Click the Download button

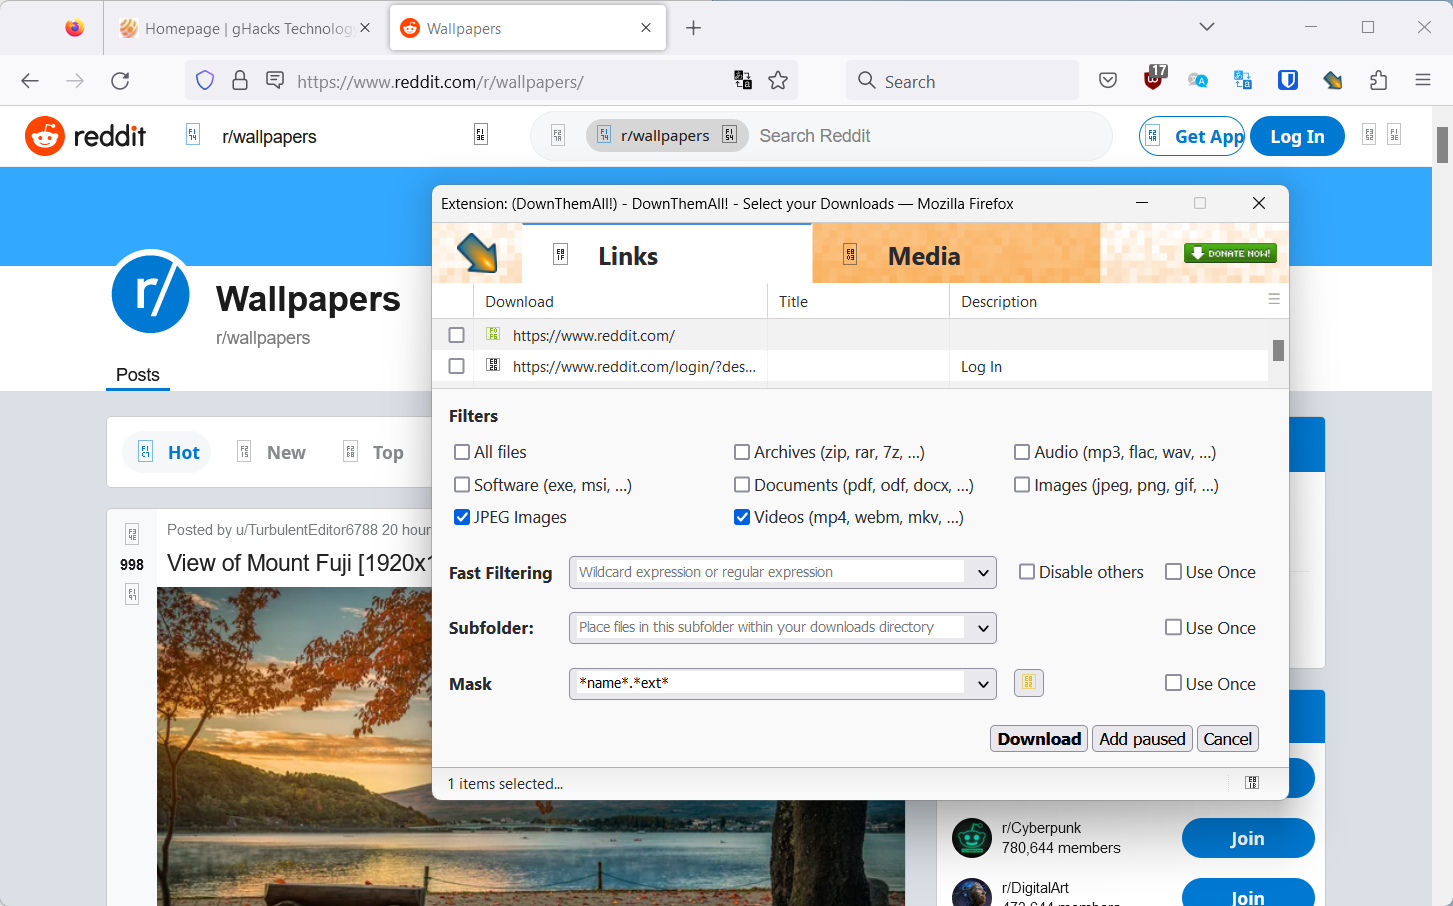(1038, 738)
